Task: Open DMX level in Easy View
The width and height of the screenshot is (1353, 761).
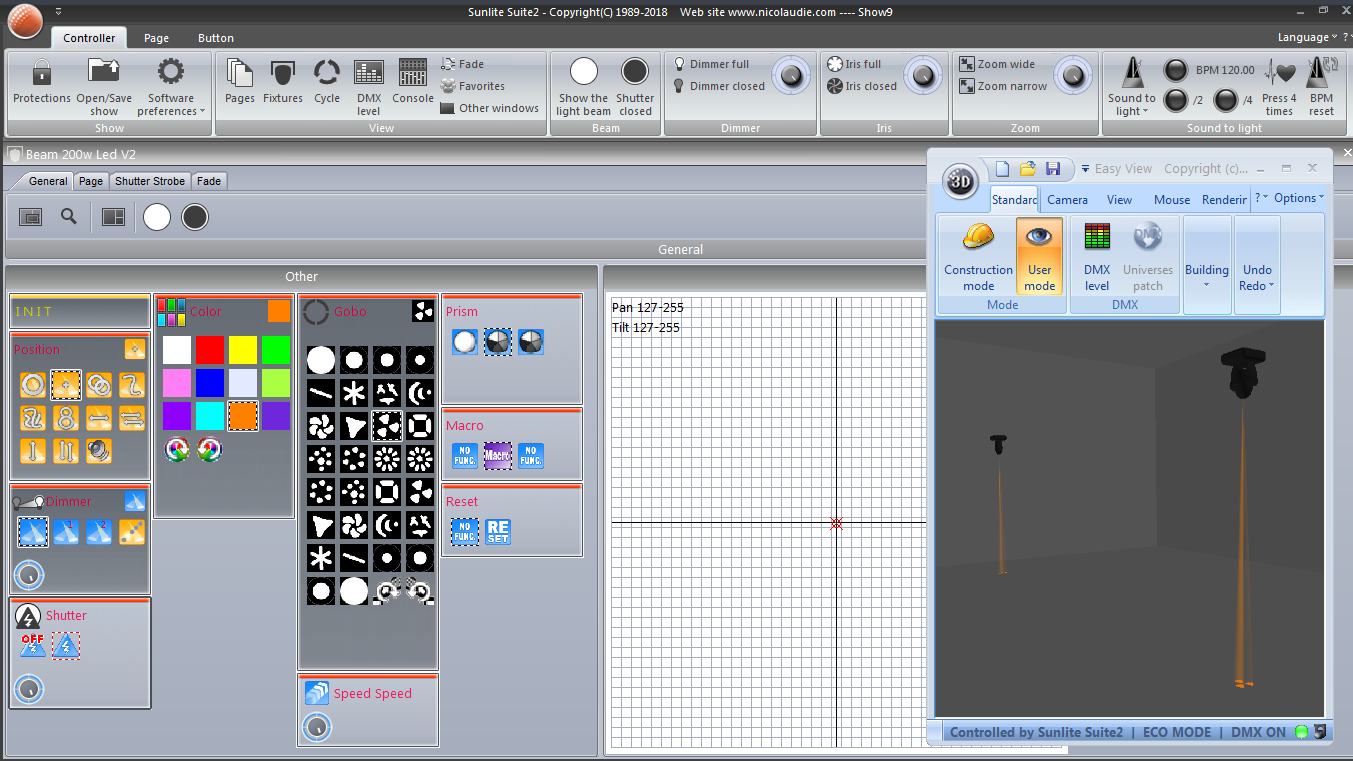Action: [x=1097, y=256]
